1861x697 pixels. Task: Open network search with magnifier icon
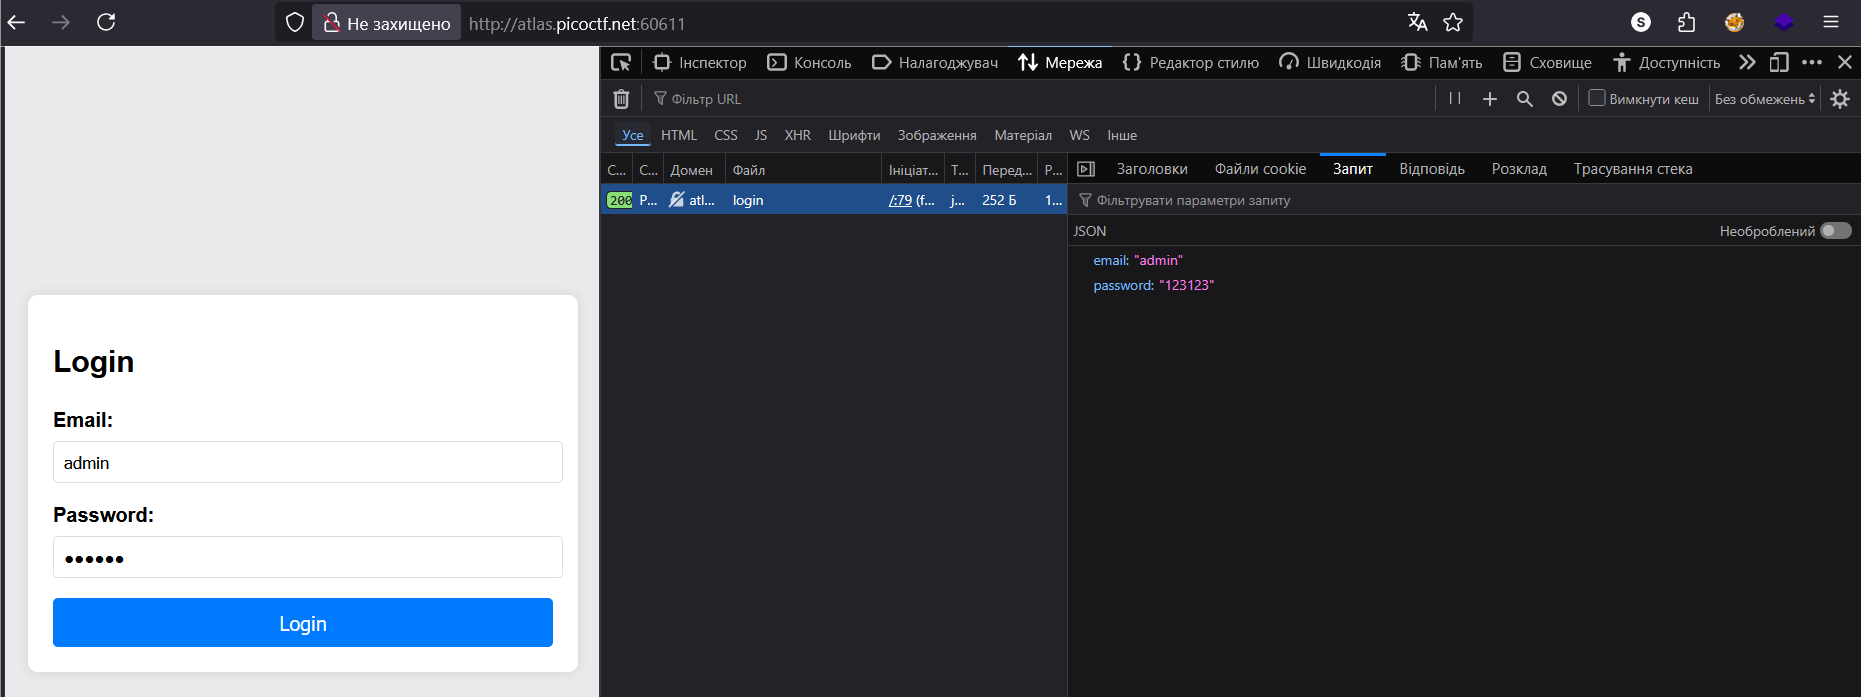[1524, 99]
